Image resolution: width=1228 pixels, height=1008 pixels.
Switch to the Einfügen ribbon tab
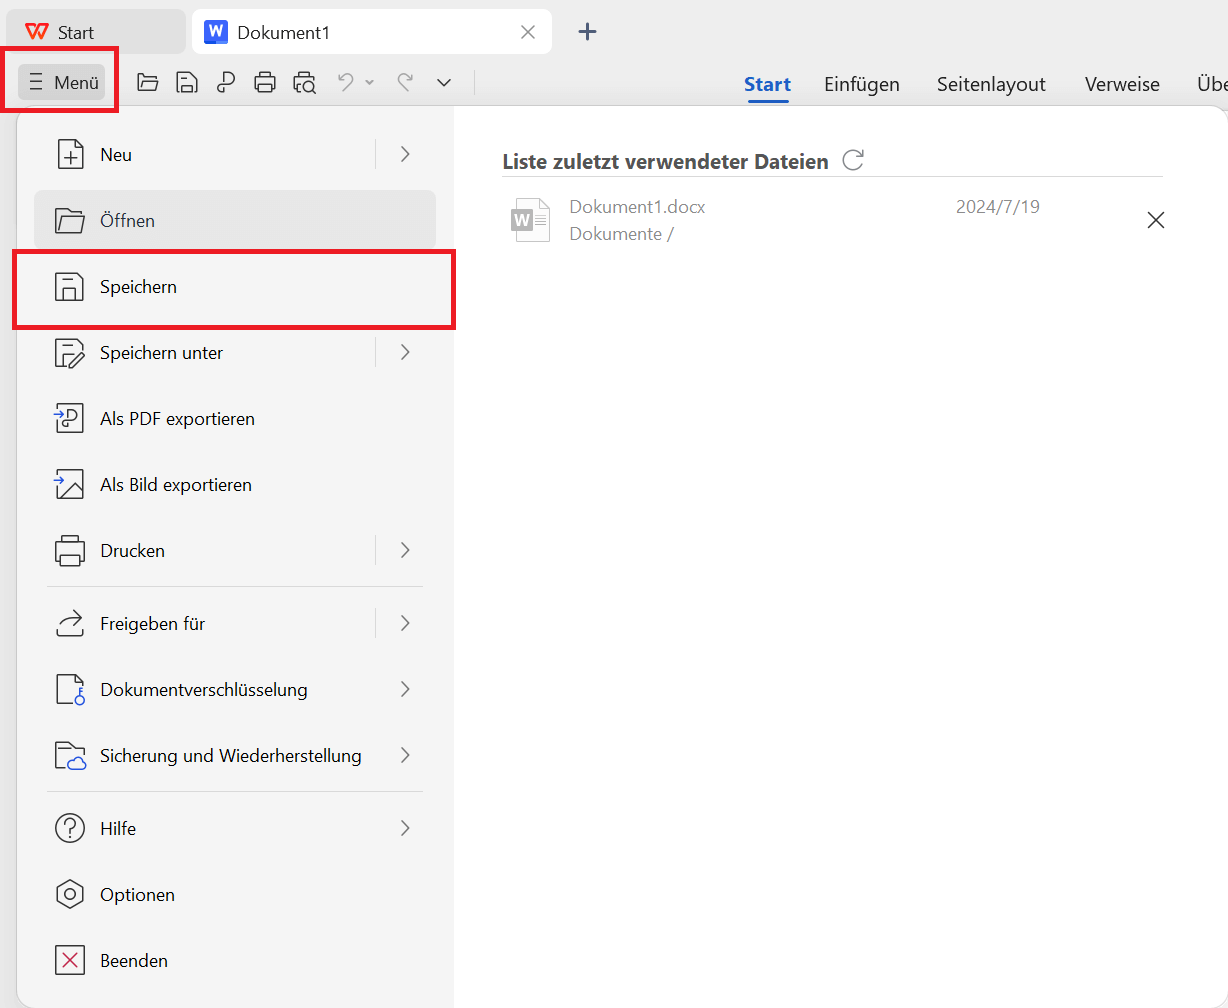point(861,84)
